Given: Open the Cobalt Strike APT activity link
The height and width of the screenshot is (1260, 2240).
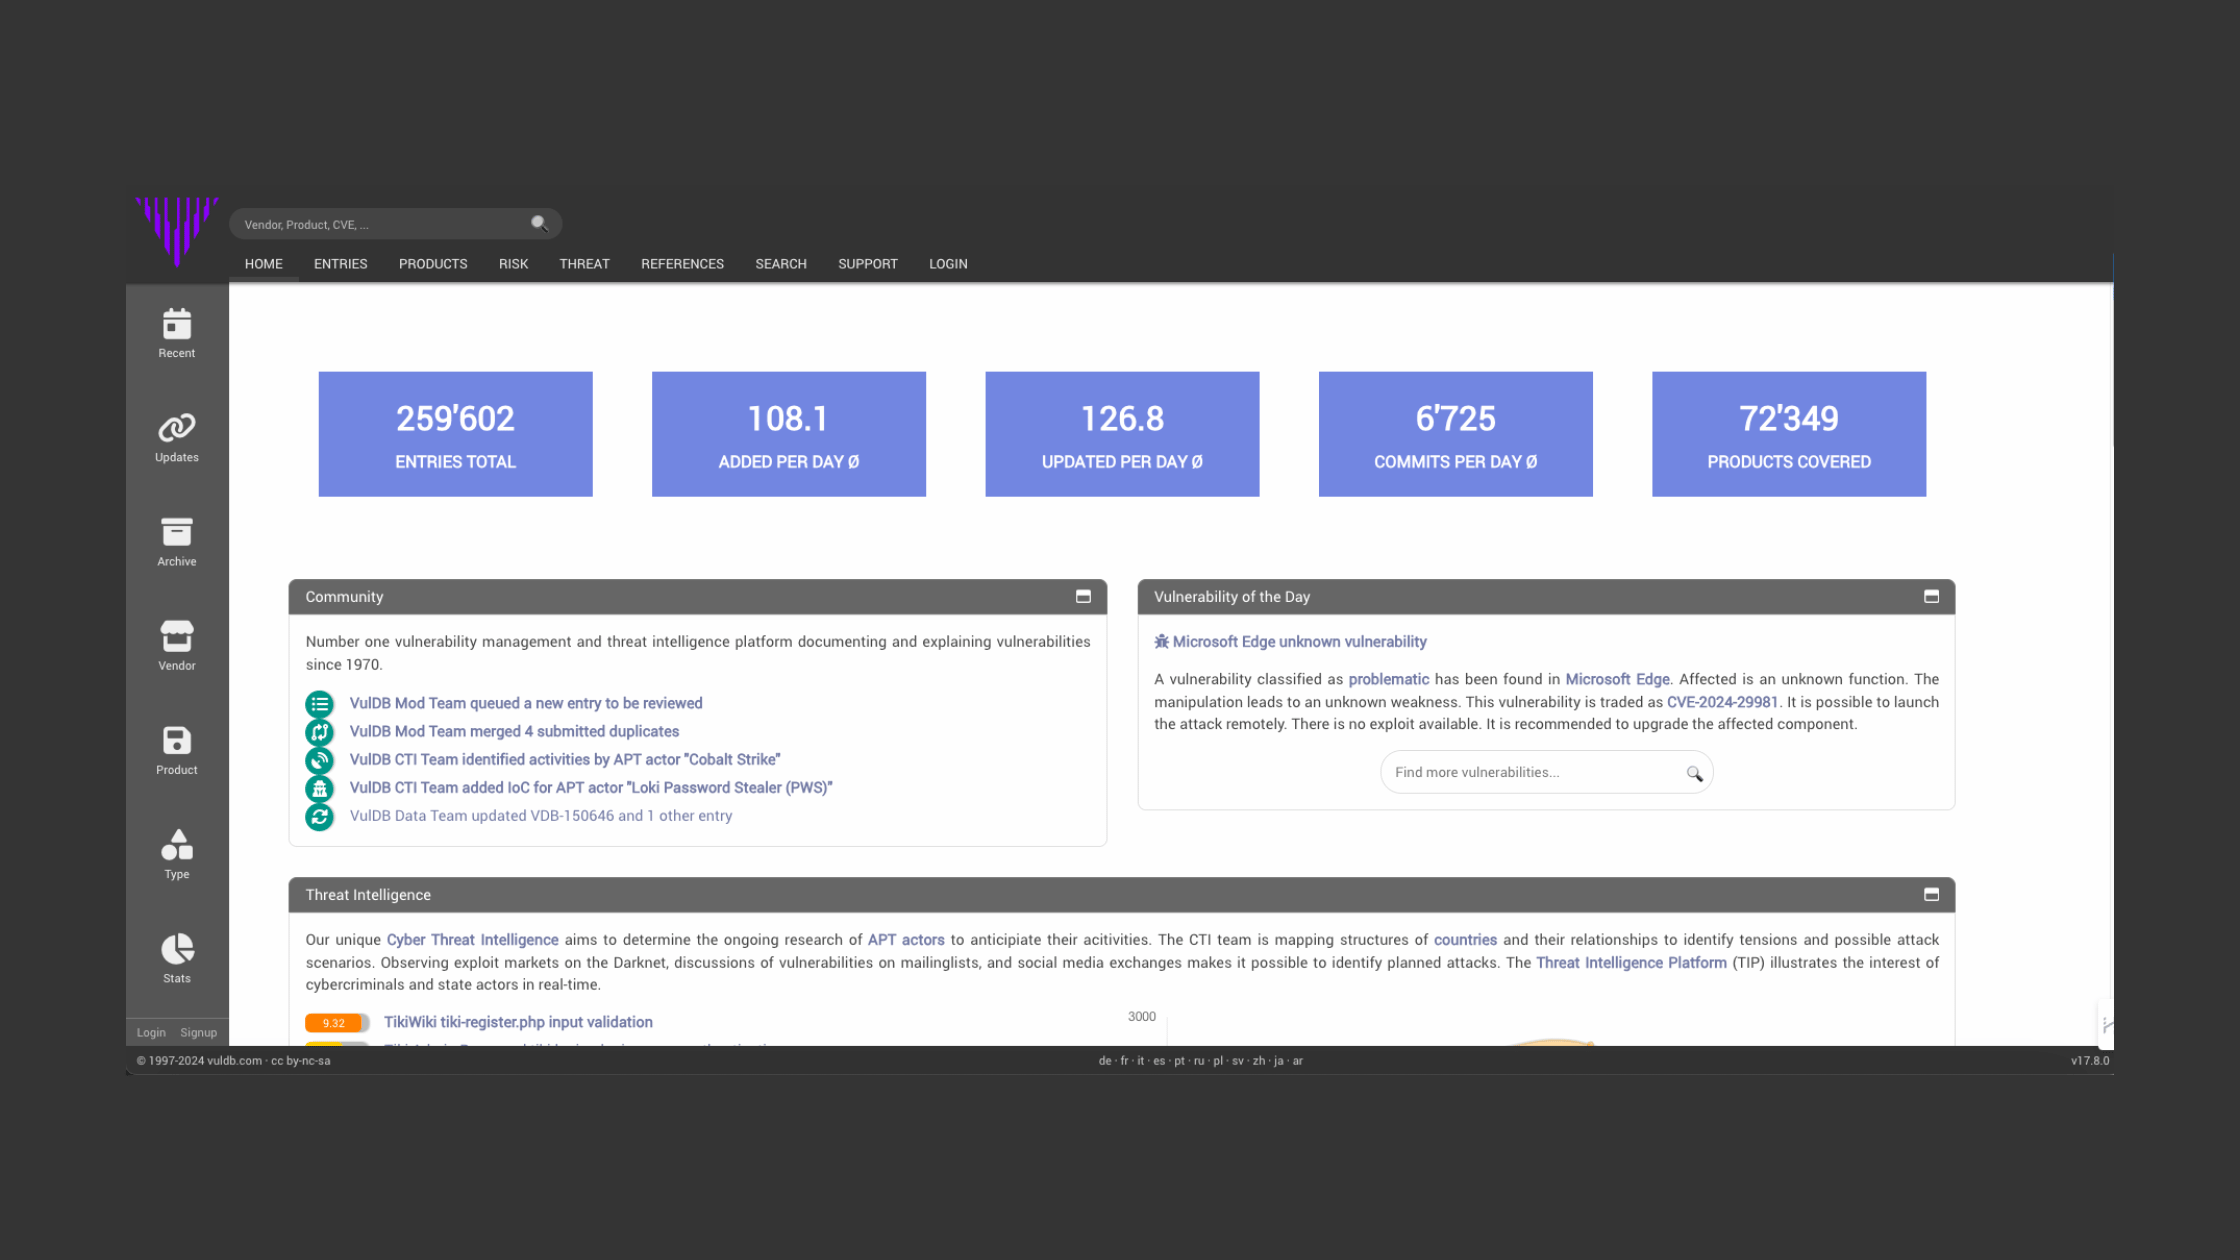Looking at the screenshot, I should pyautogui.click(x=565, y=760).
